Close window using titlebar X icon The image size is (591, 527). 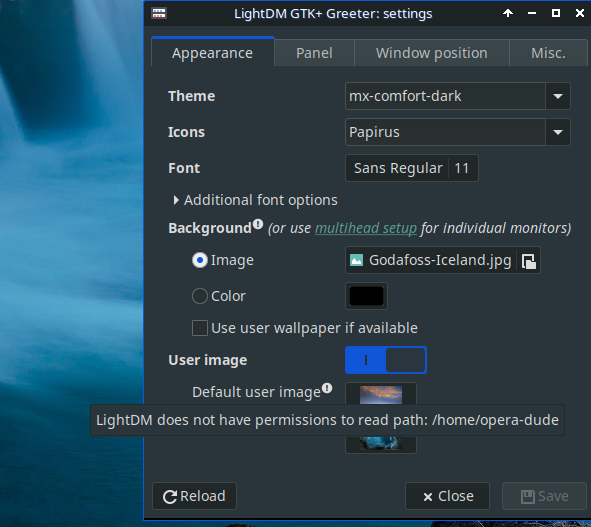click(580, 14)
